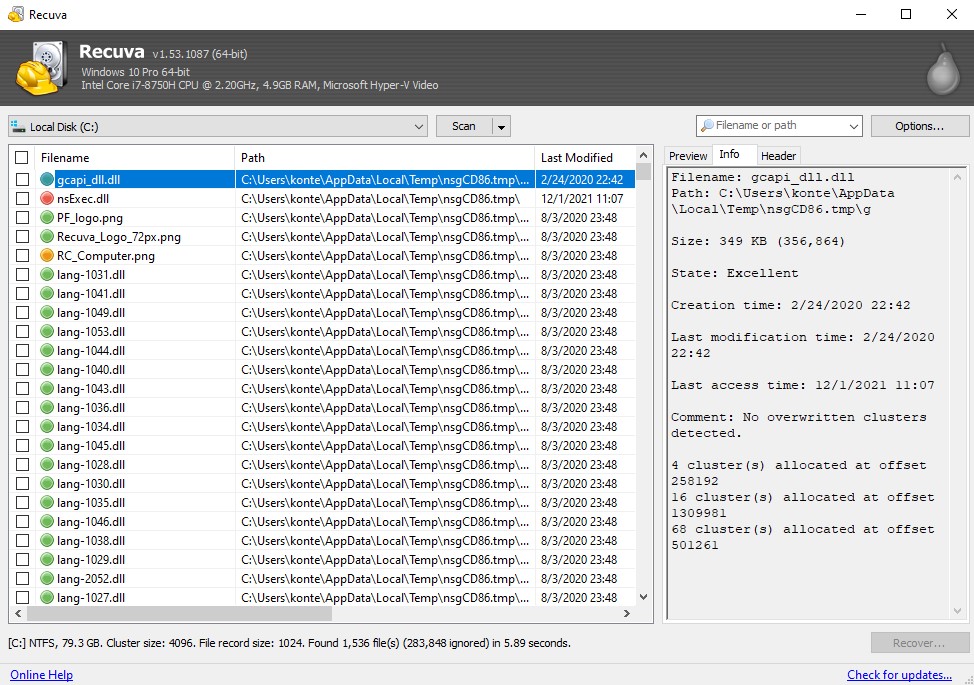Click the green status dot for lang-1049.dll
The height and width of the screenshot is (685, 974).
pos(47,312)
